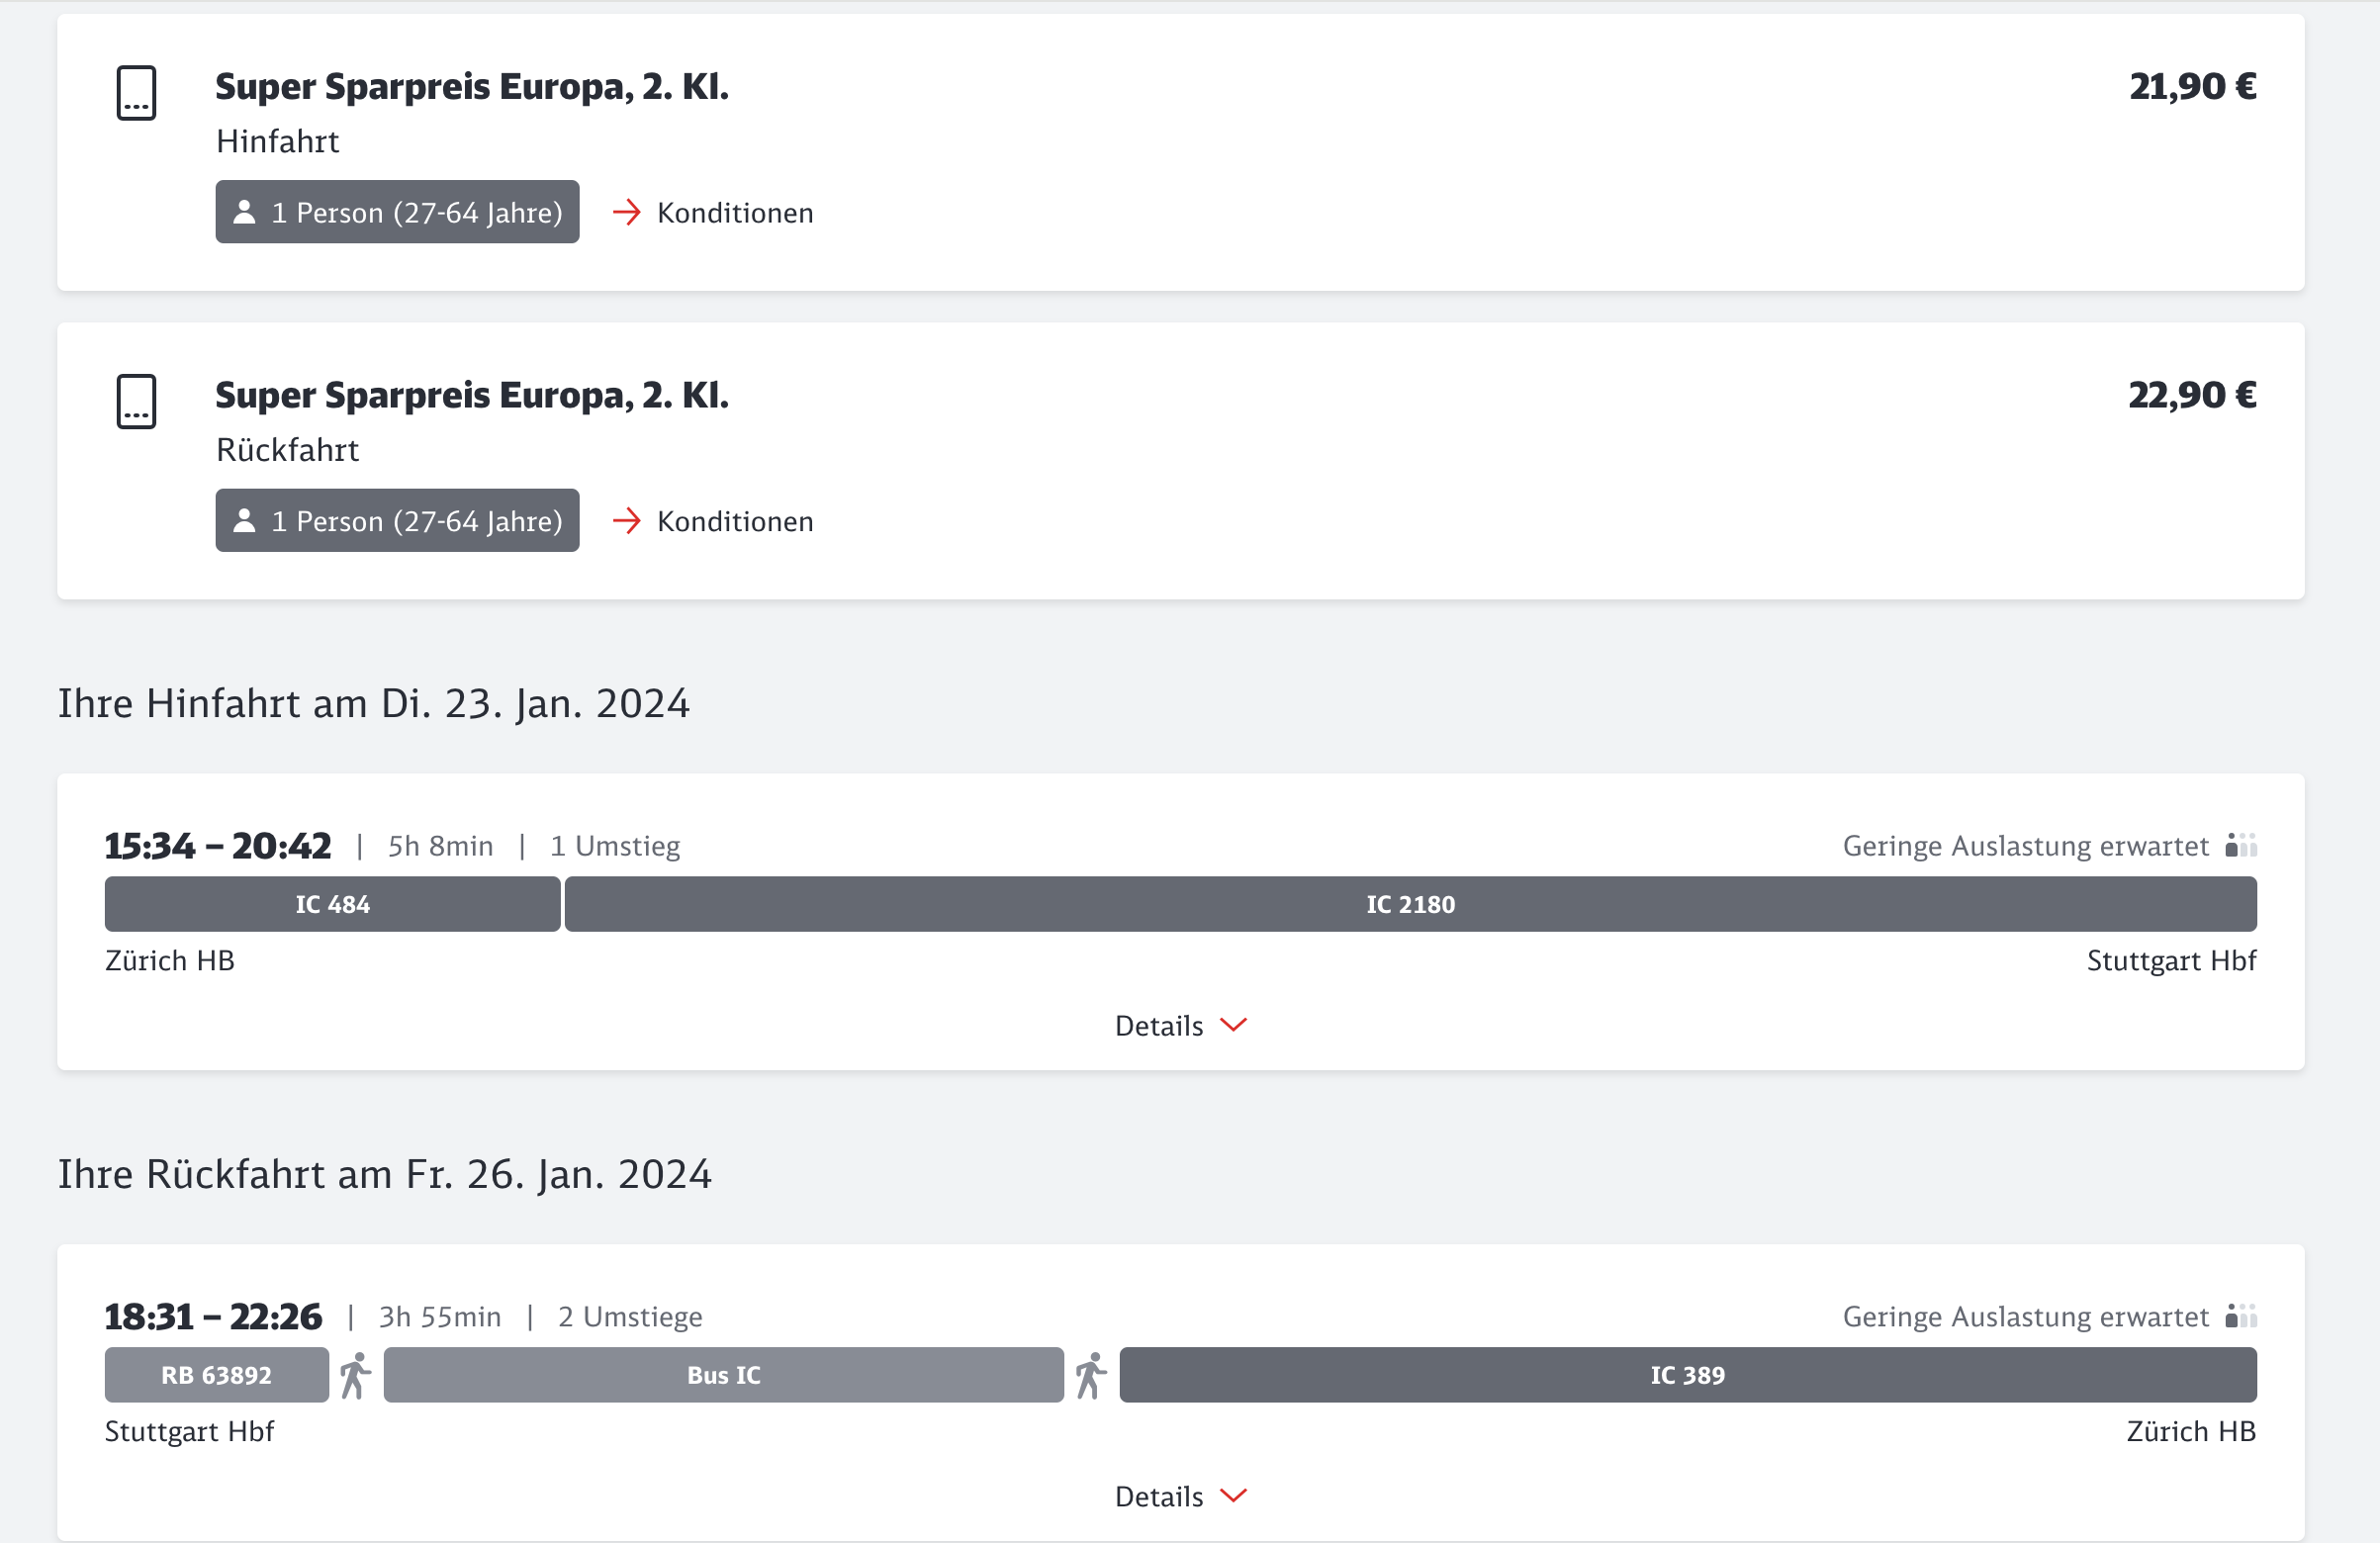Select the IC 2180 train segment
Screen dimensions: 2380x1543
tap(1410, 904)
